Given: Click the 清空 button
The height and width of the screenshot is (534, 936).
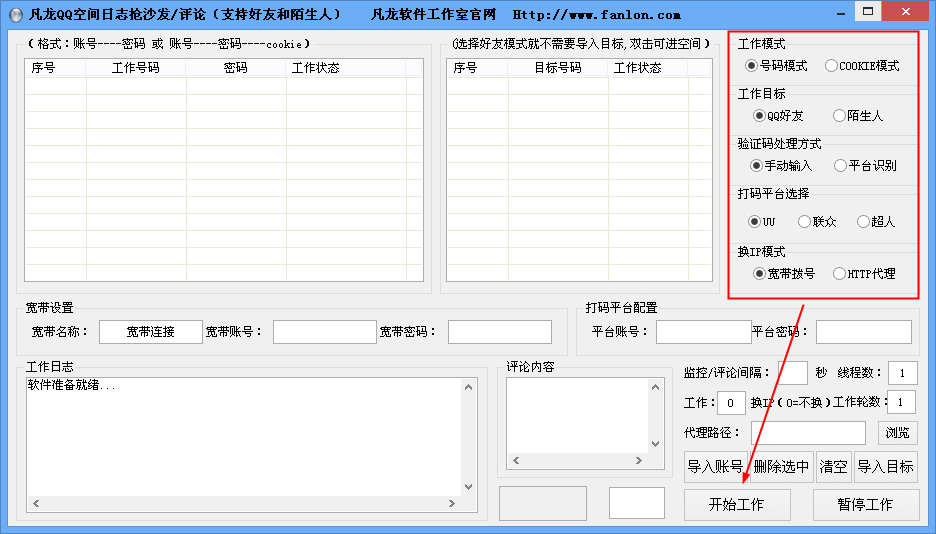Looking at the screenshot, I should (833, 467).
